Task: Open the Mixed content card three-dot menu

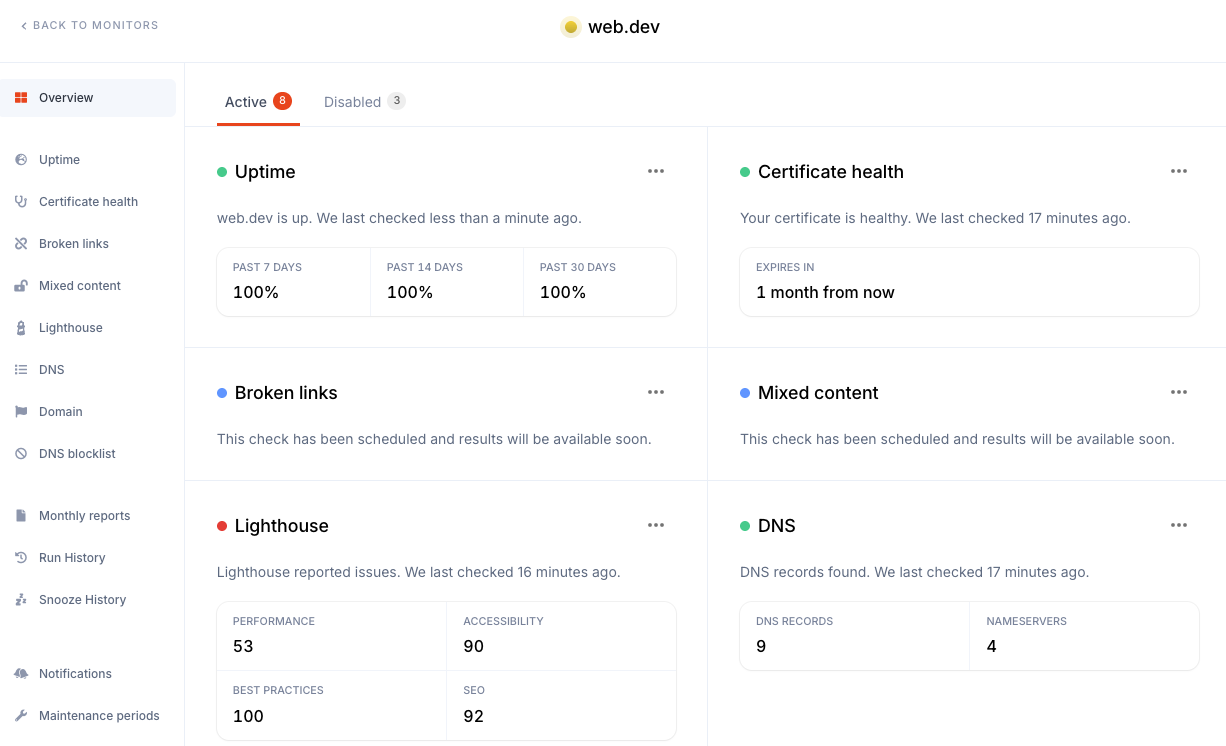Action: coord(1179,392)
